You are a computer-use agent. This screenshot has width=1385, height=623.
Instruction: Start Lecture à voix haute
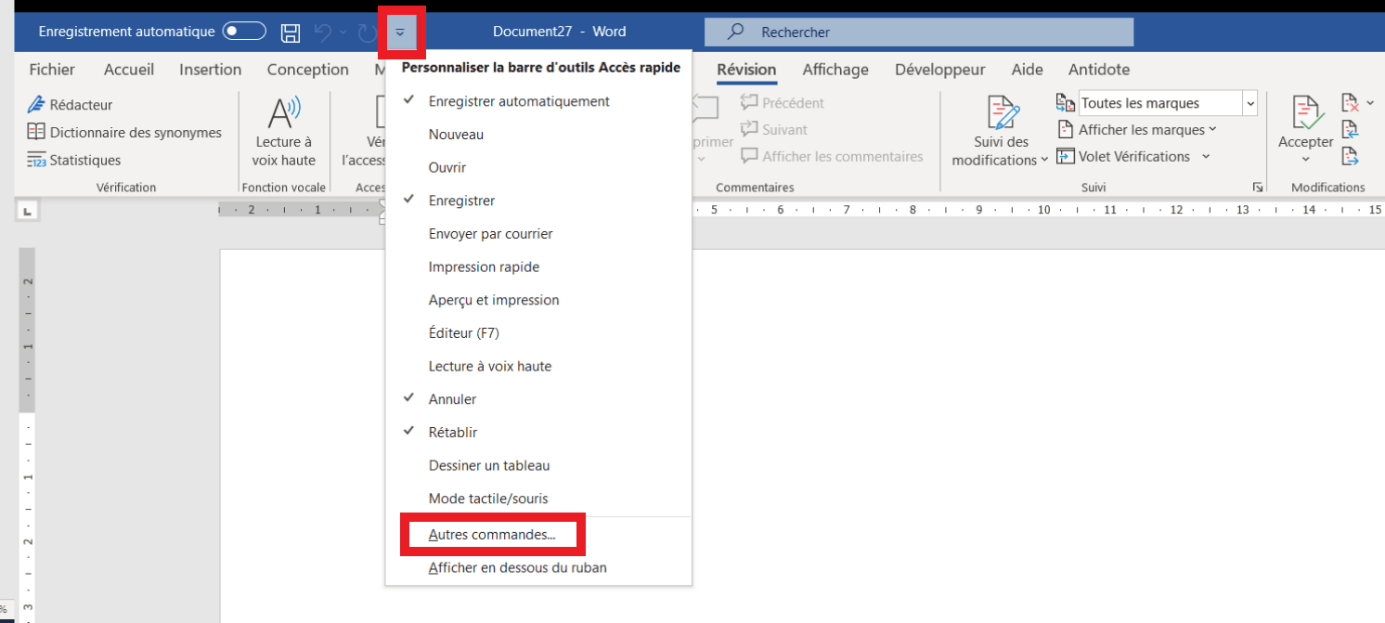(285, 132)
